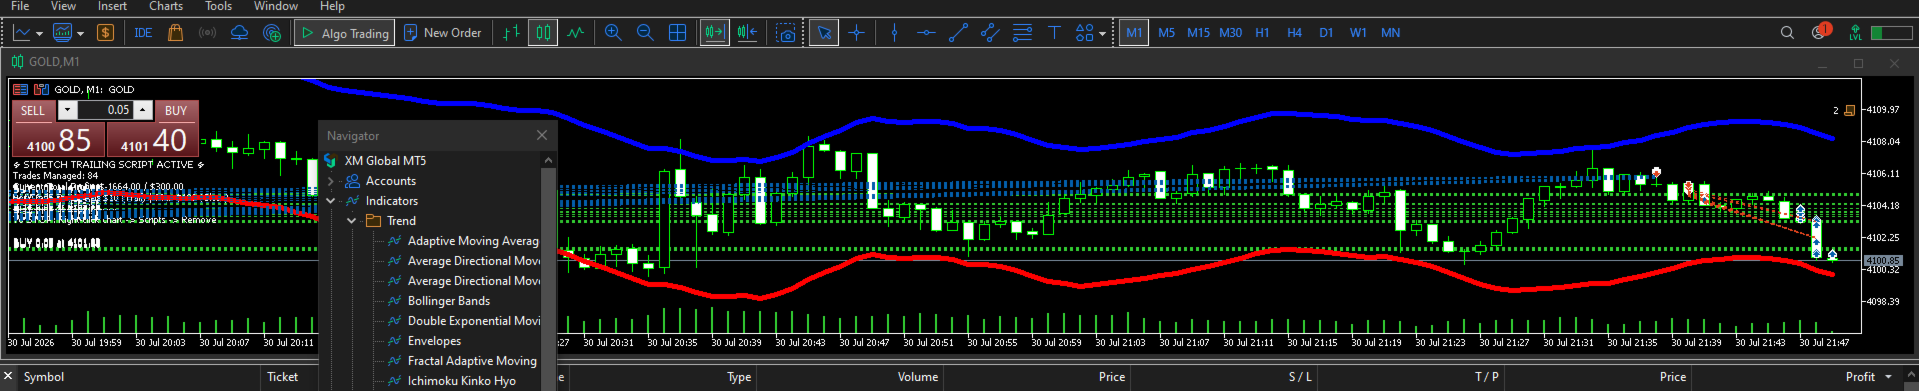
Task: Switch chart to candlestick display mode
Action: (x=543, y=33)
